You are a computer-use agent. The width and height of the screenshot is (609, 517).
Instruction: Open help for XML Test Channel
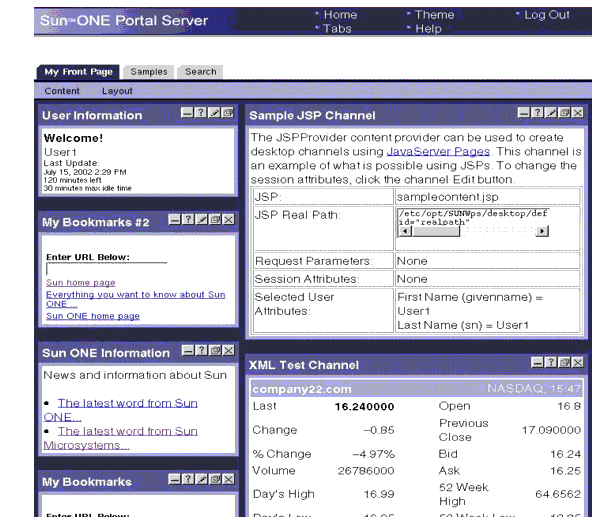click(x=551, y=362)
